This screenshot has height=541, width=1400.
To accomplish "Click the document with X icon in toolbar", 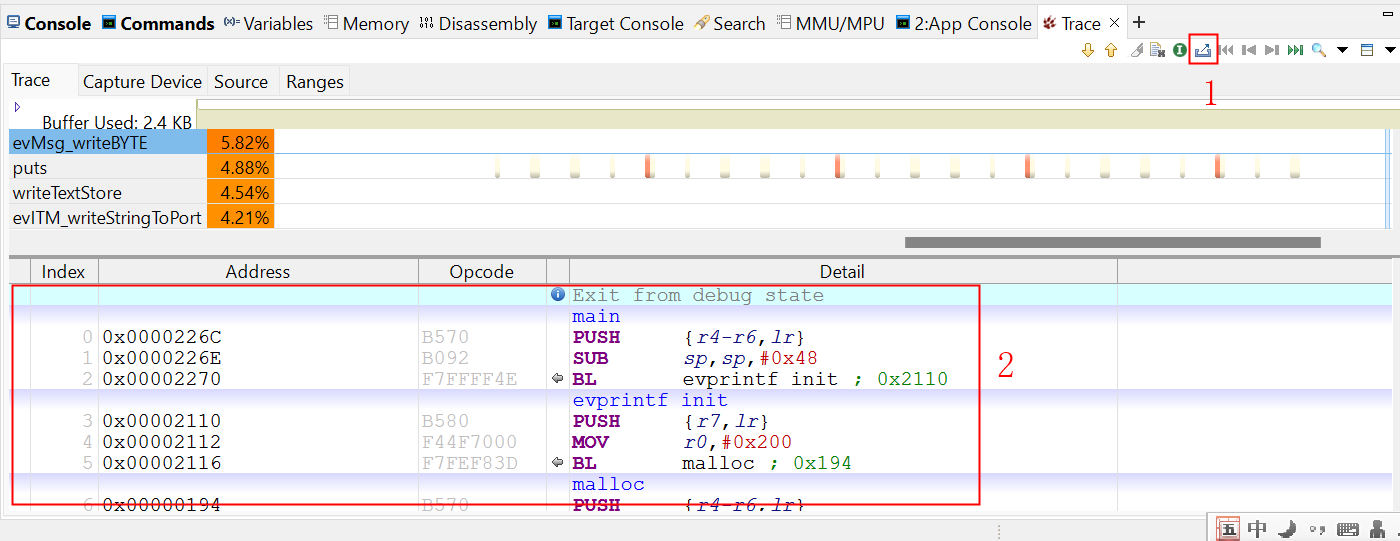I will (1157, 50).
